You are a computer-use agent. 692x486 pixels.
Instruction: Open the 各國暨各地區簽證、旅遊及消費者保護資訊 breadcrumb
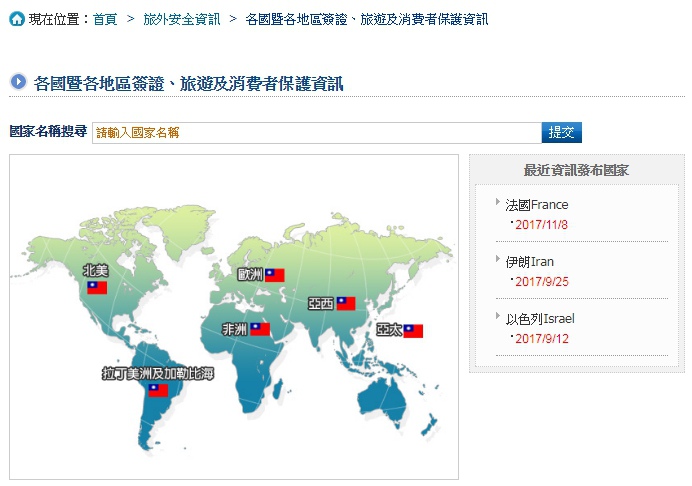pos(367,19)
